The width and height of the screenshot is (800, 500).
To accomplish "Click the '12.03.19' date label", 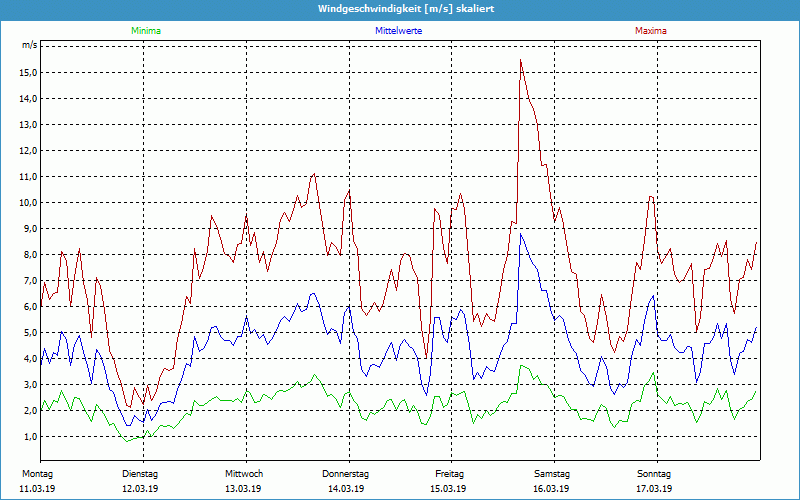I will point(140,489).
